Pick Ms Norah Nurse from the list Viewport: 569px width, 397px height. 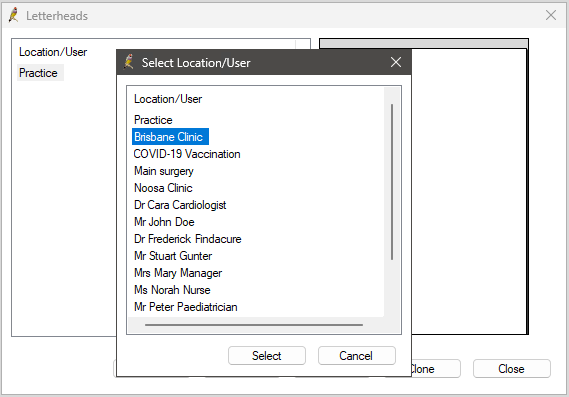coord(172,290)
